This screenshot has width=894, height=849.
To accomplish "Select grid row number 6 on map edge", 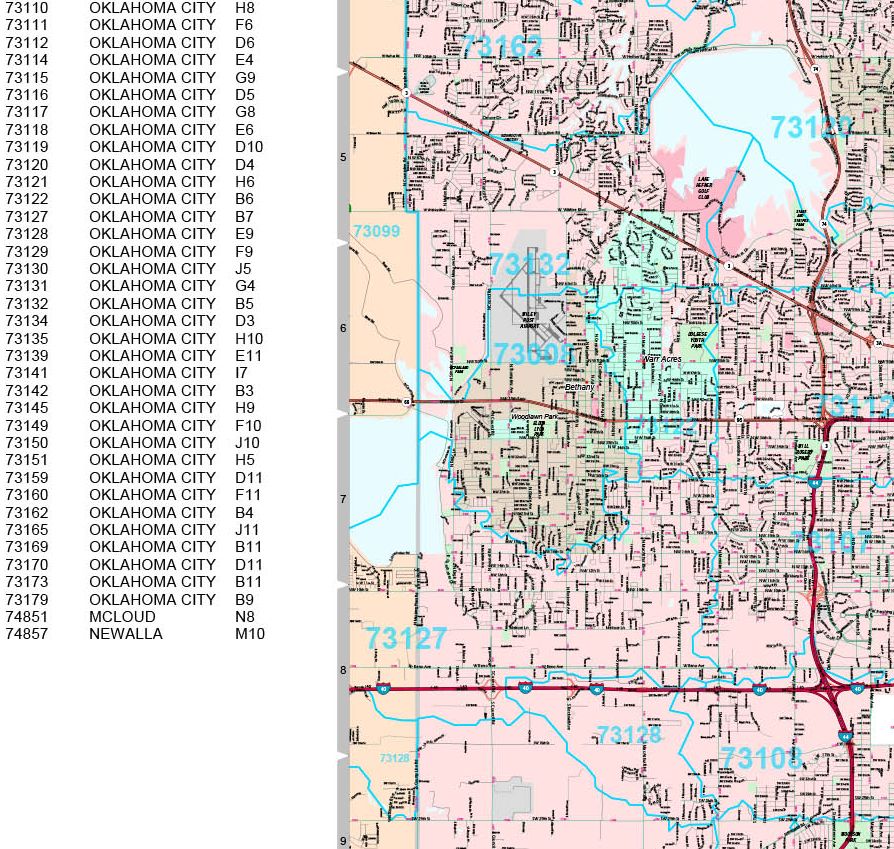I will click(x=343, y=328).
